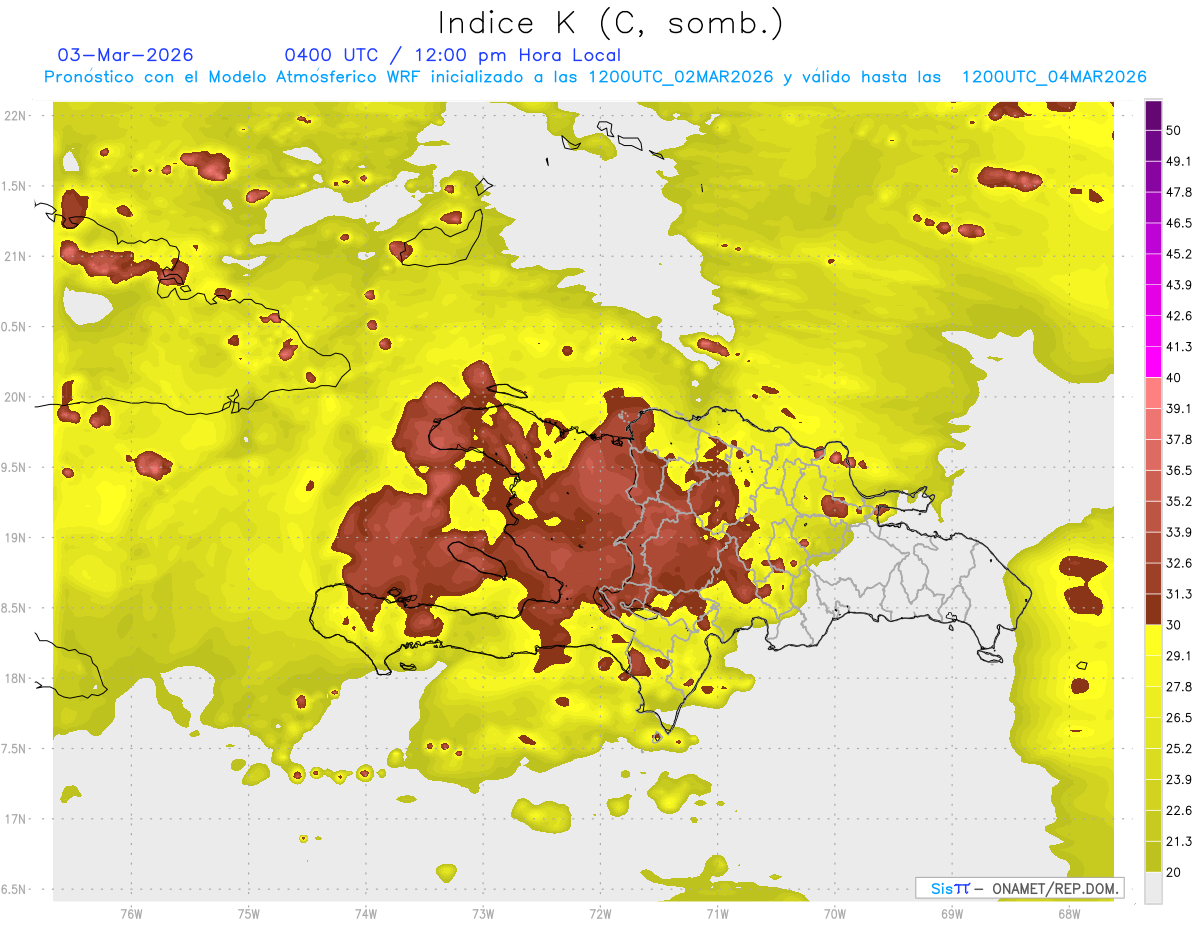This screenshot has height=927, width=1200.
Task: Click the '32.6' colorbar label
Action: (1180, 563)
